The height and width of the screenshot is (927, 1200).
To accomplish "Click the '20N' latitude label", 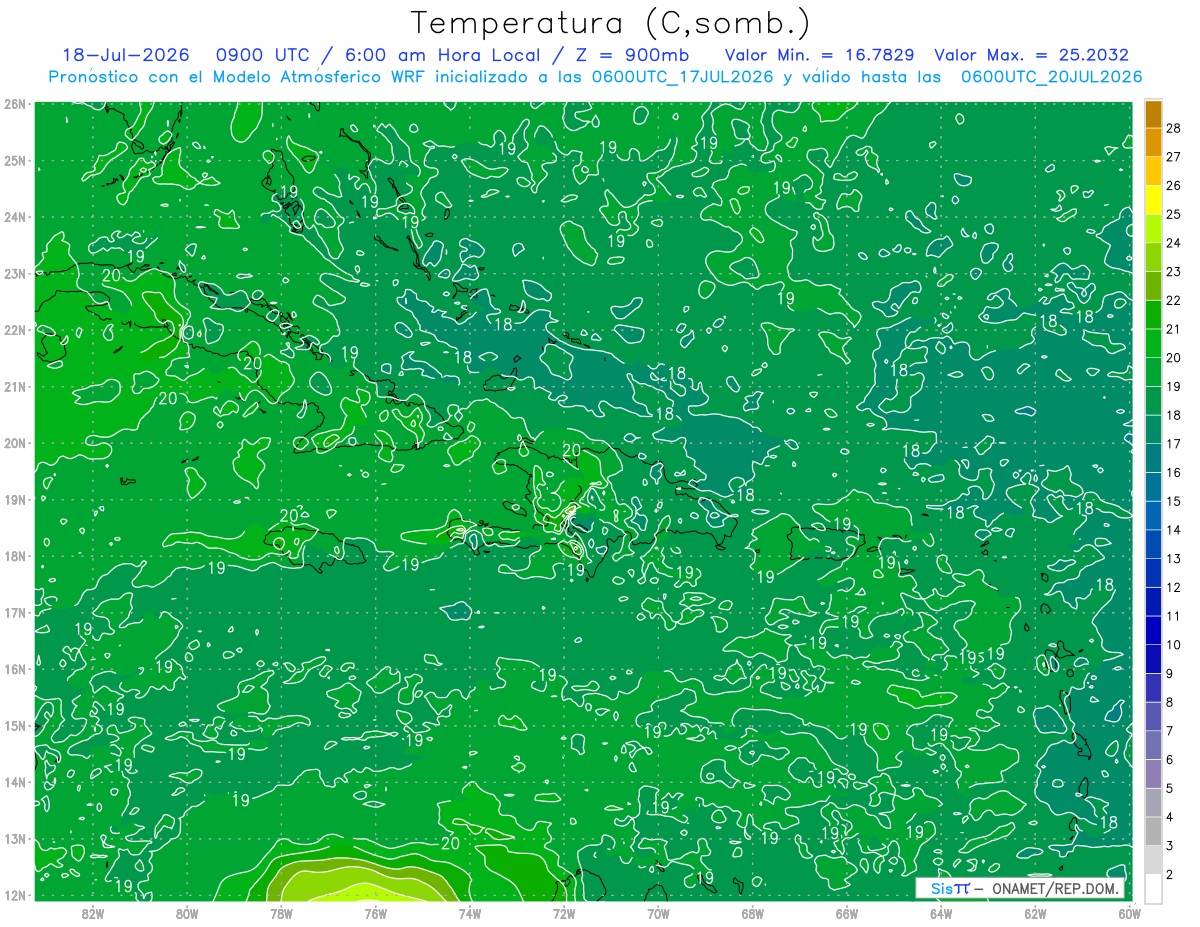I will 15,443.
